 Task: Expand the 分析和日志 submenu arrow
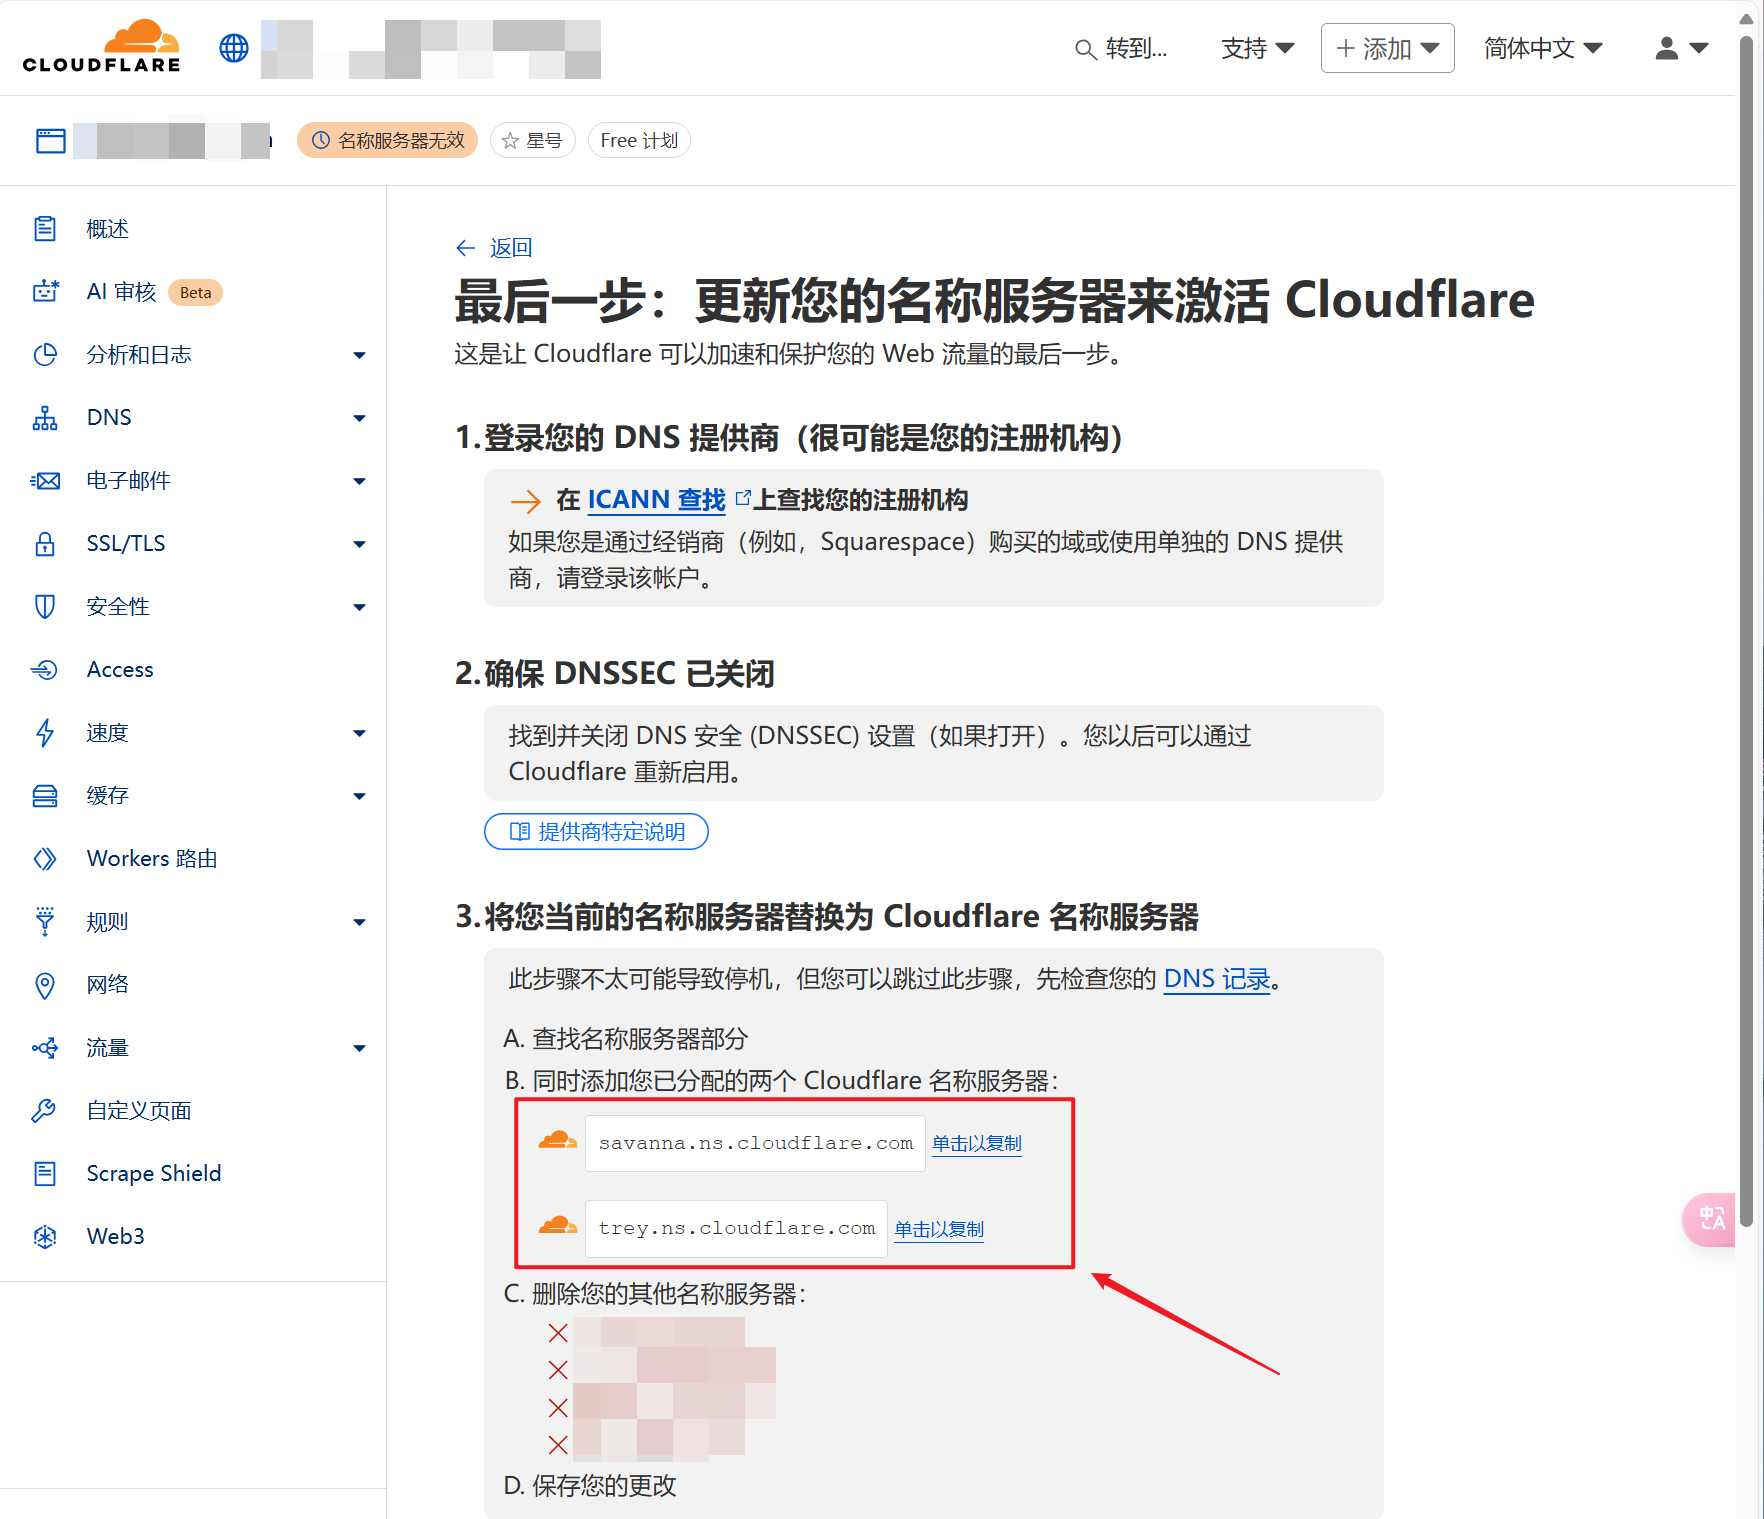pos(360,355)
